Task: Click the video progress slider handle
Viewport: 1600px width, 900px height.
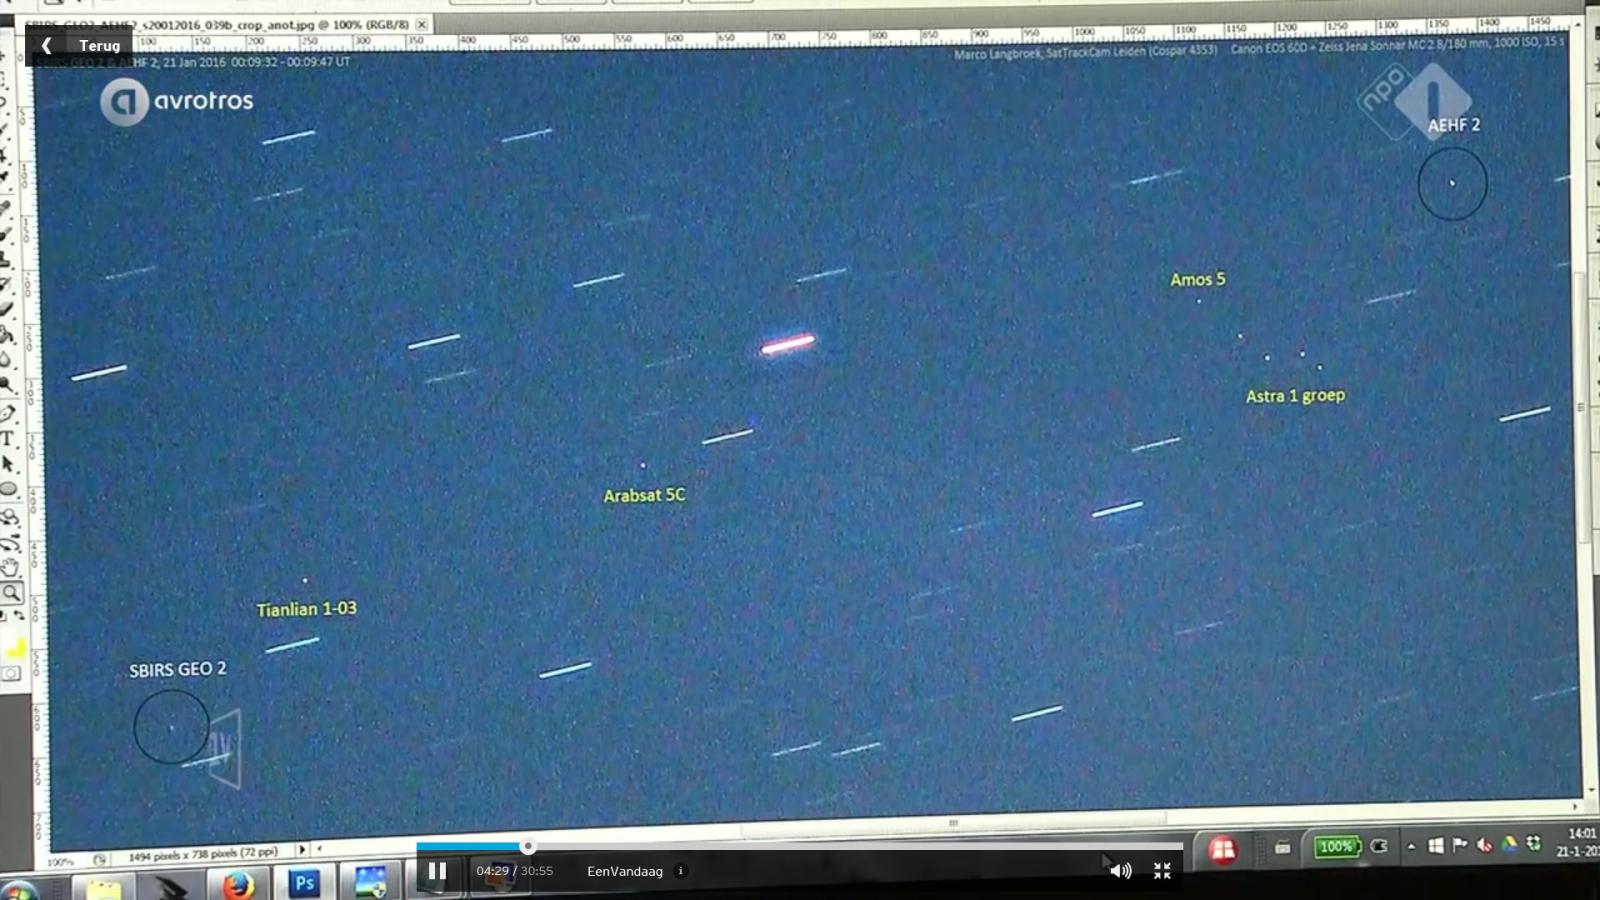Action: 528,846
